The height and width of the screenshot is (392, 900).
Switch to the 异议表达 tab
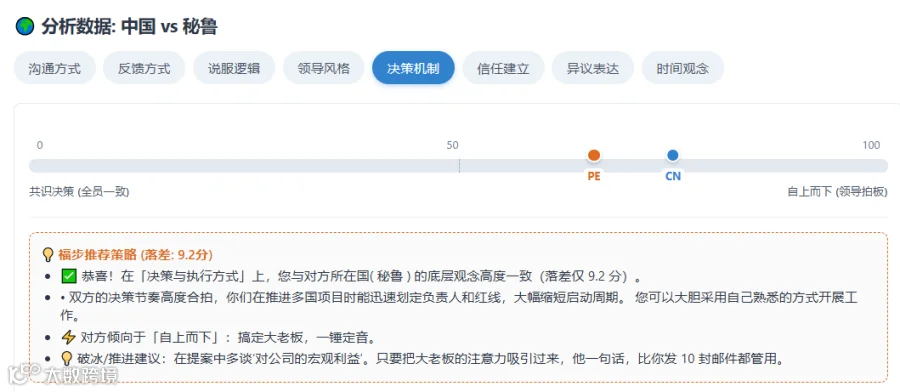[x=593, y=68]
